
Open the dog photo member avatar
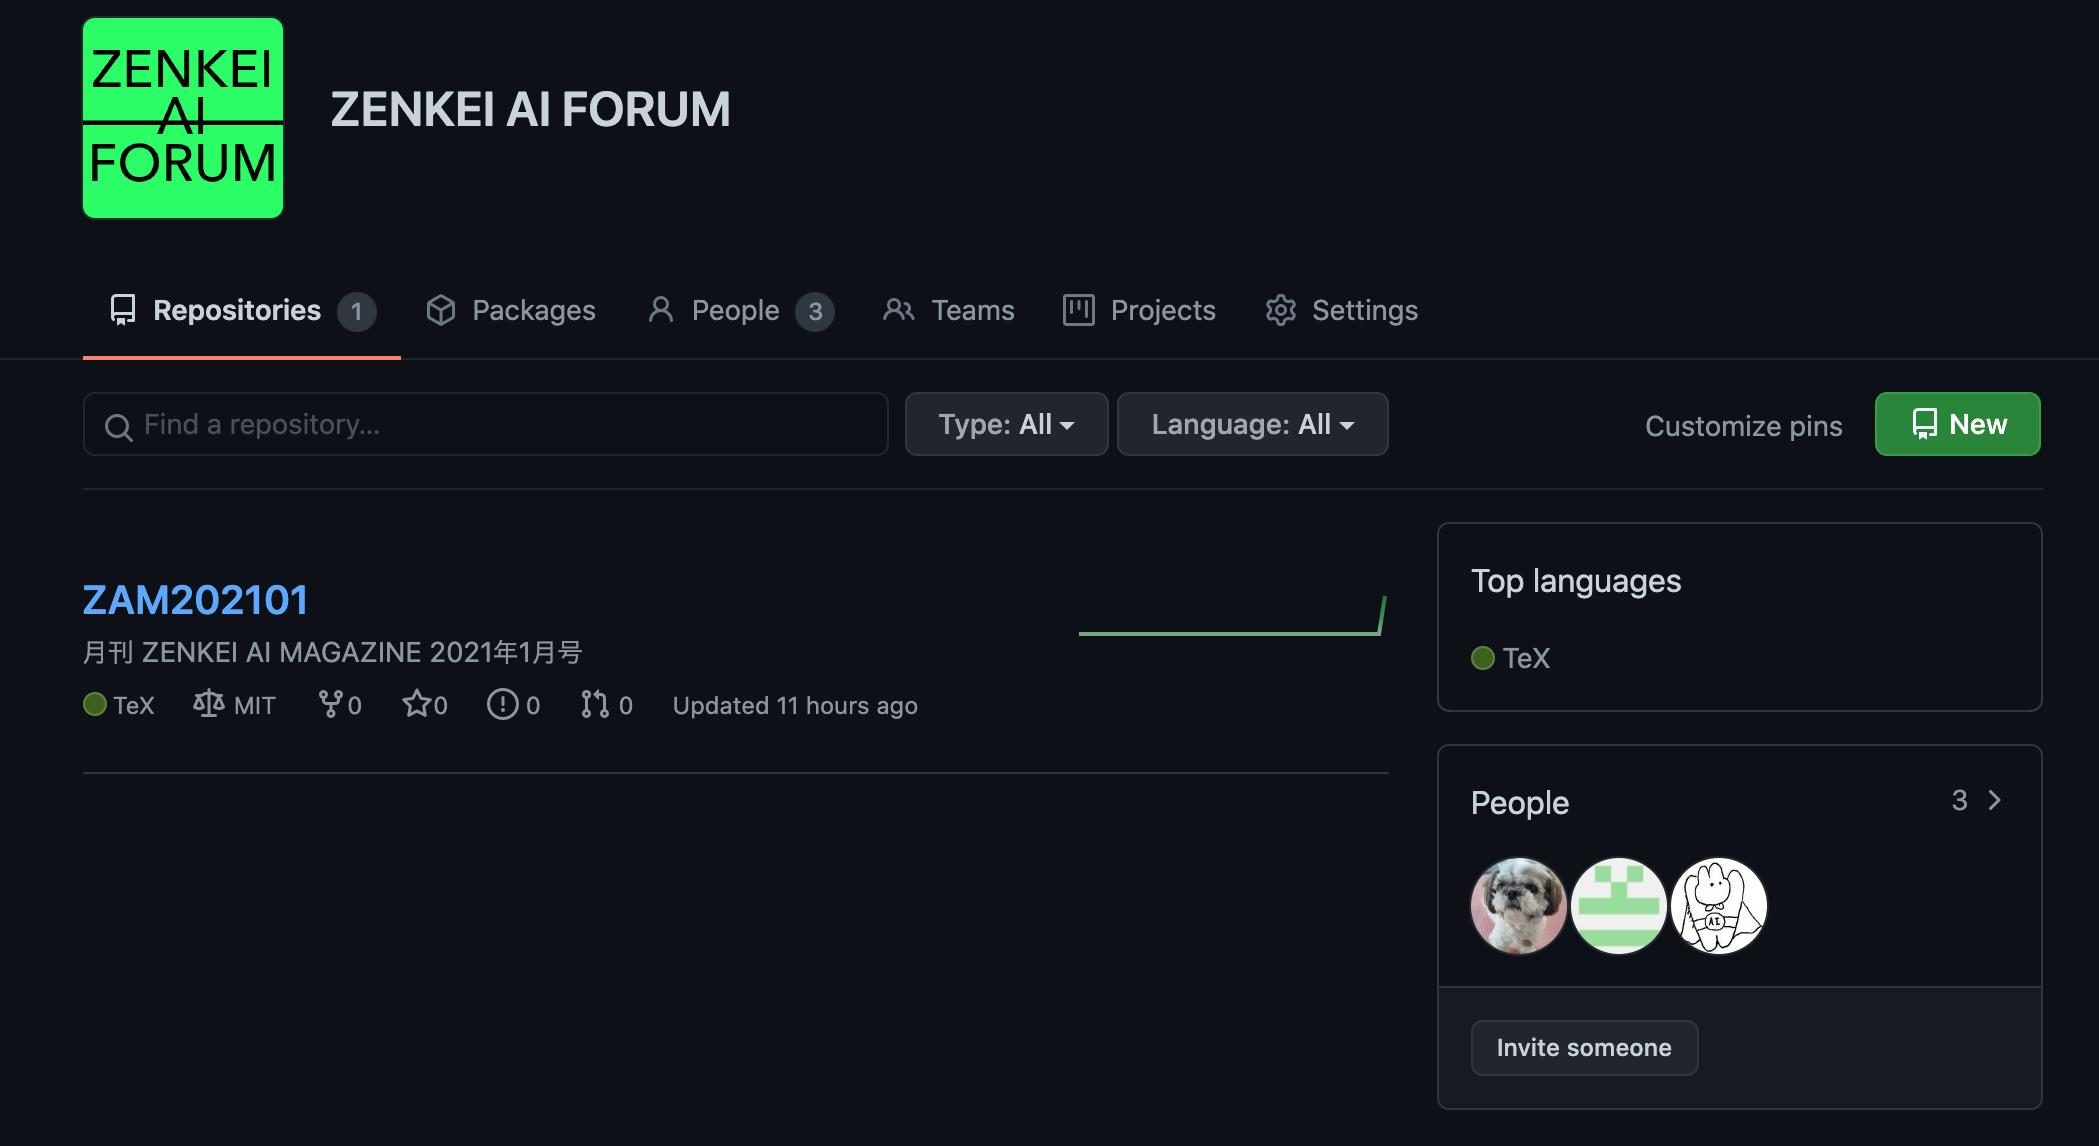pos(1519,906)
